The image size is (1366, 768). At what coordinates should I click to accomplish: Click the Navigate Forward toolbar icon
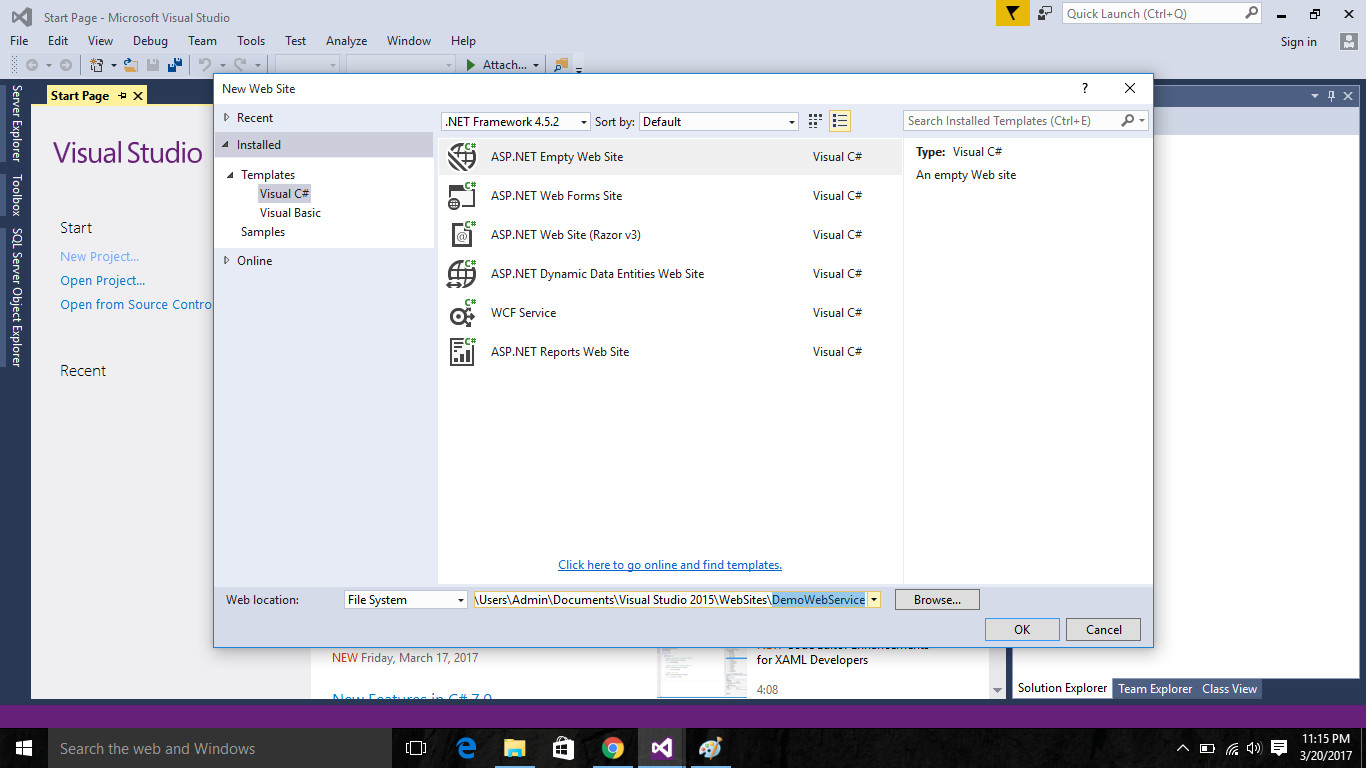66,65
